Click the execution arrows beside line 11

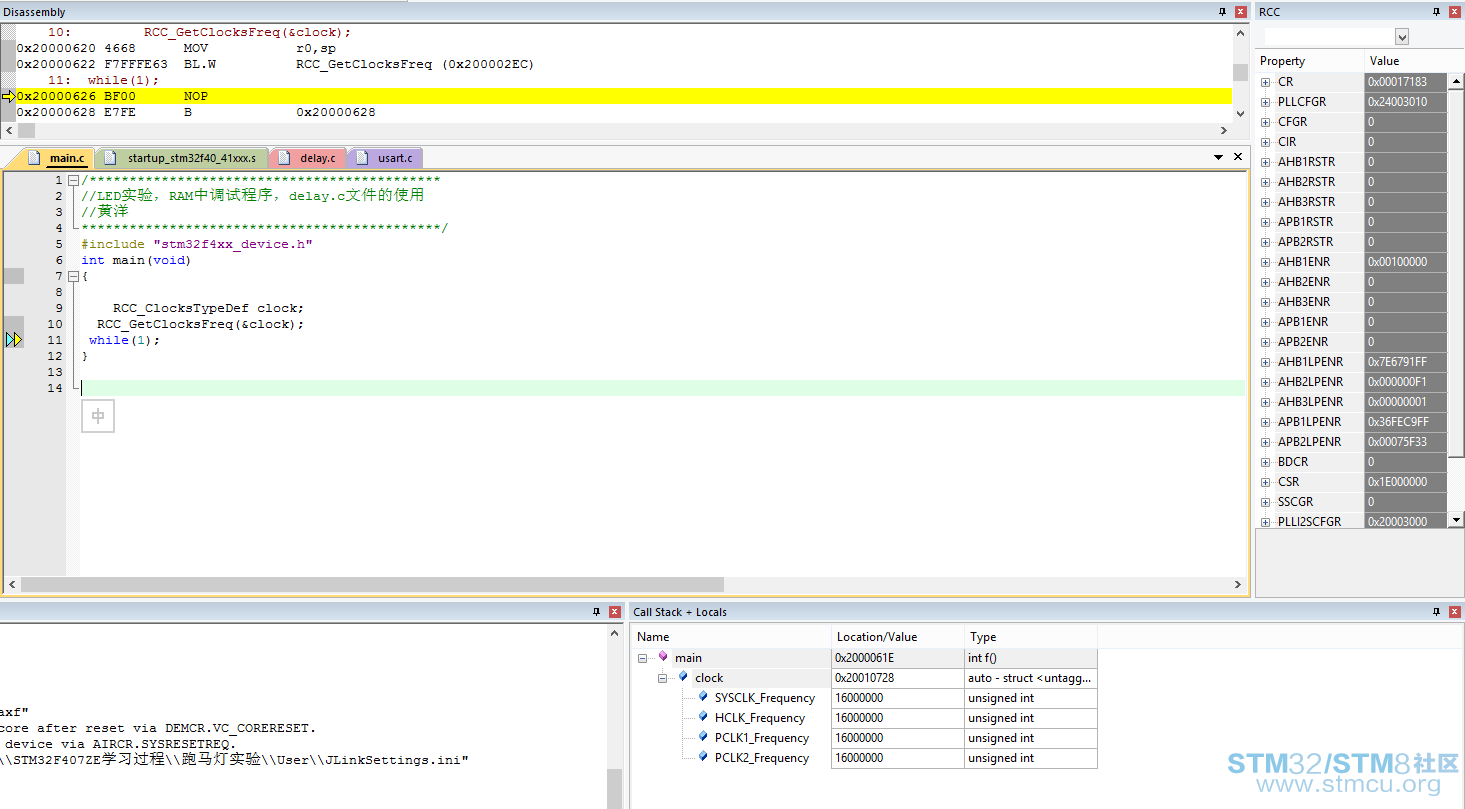[13, 340]
